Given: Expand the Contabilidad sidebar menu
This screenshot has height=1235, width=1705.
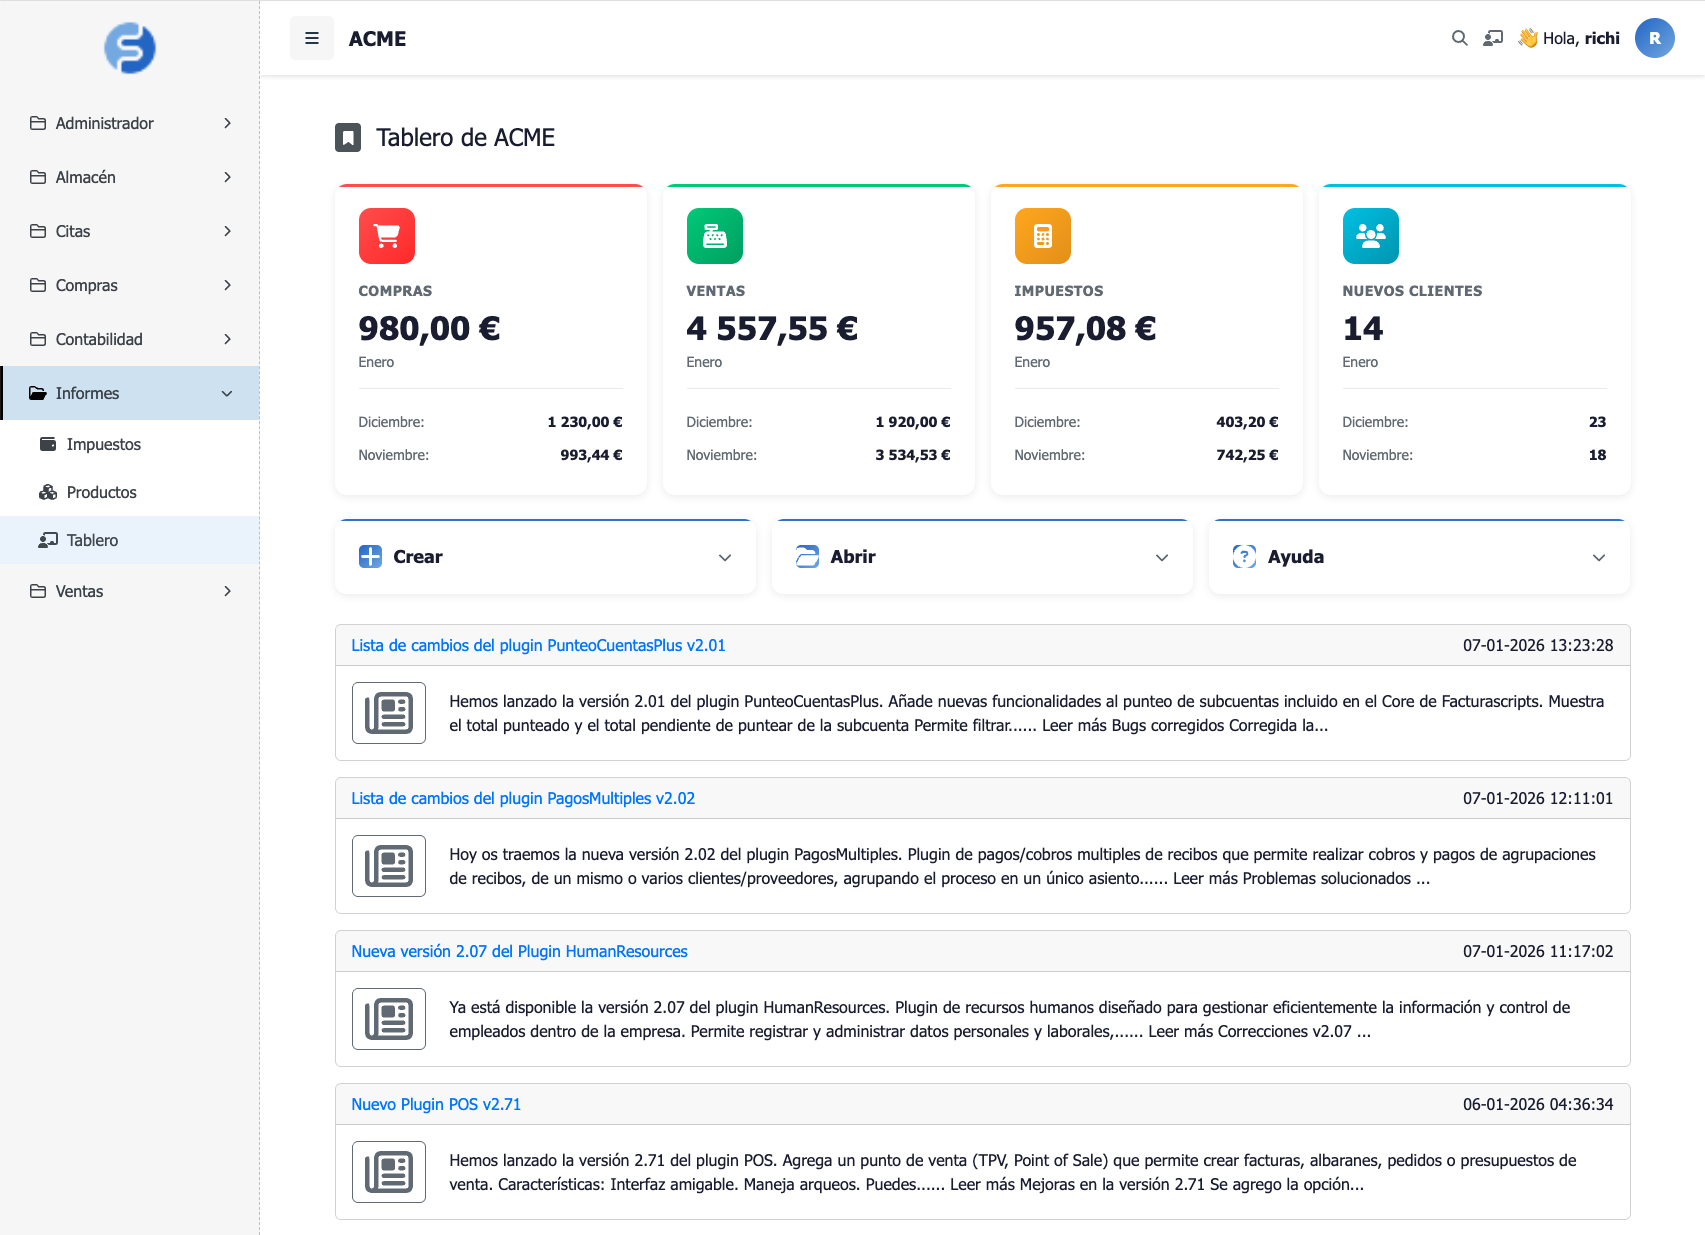Looking at the screenshot, I should coord(130,339).
